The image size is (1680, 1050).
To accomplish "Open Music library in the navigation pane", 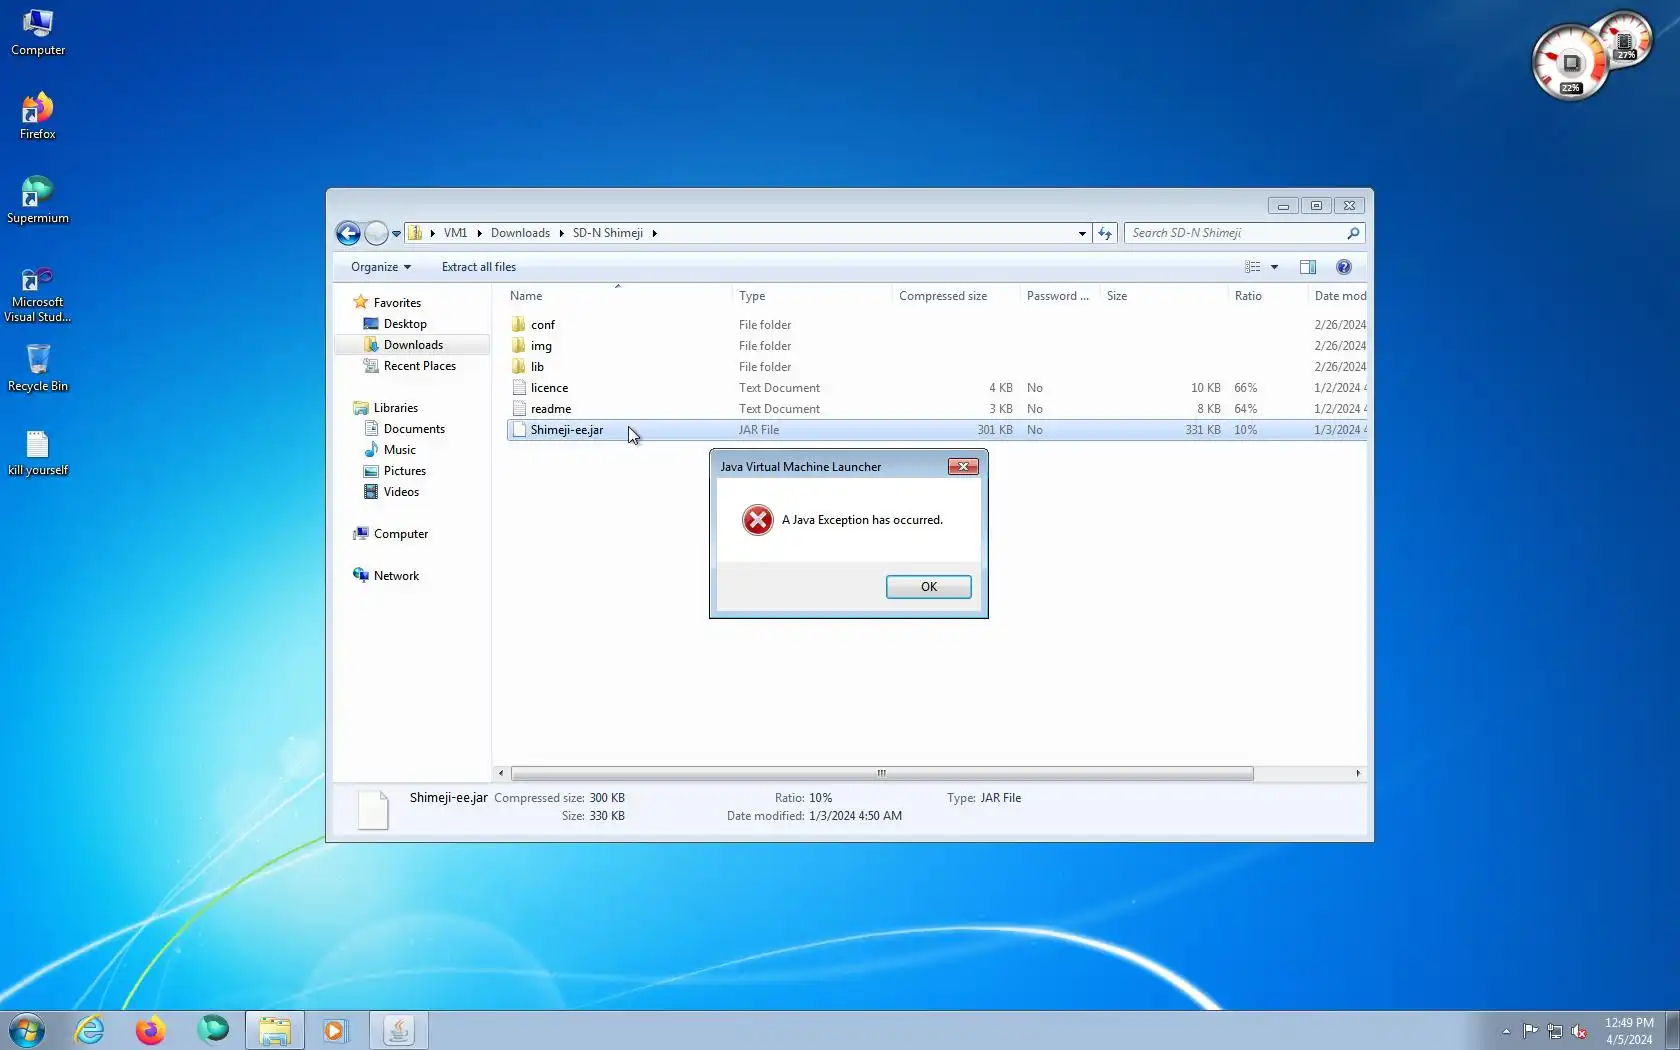I will (x=399, y=450).
